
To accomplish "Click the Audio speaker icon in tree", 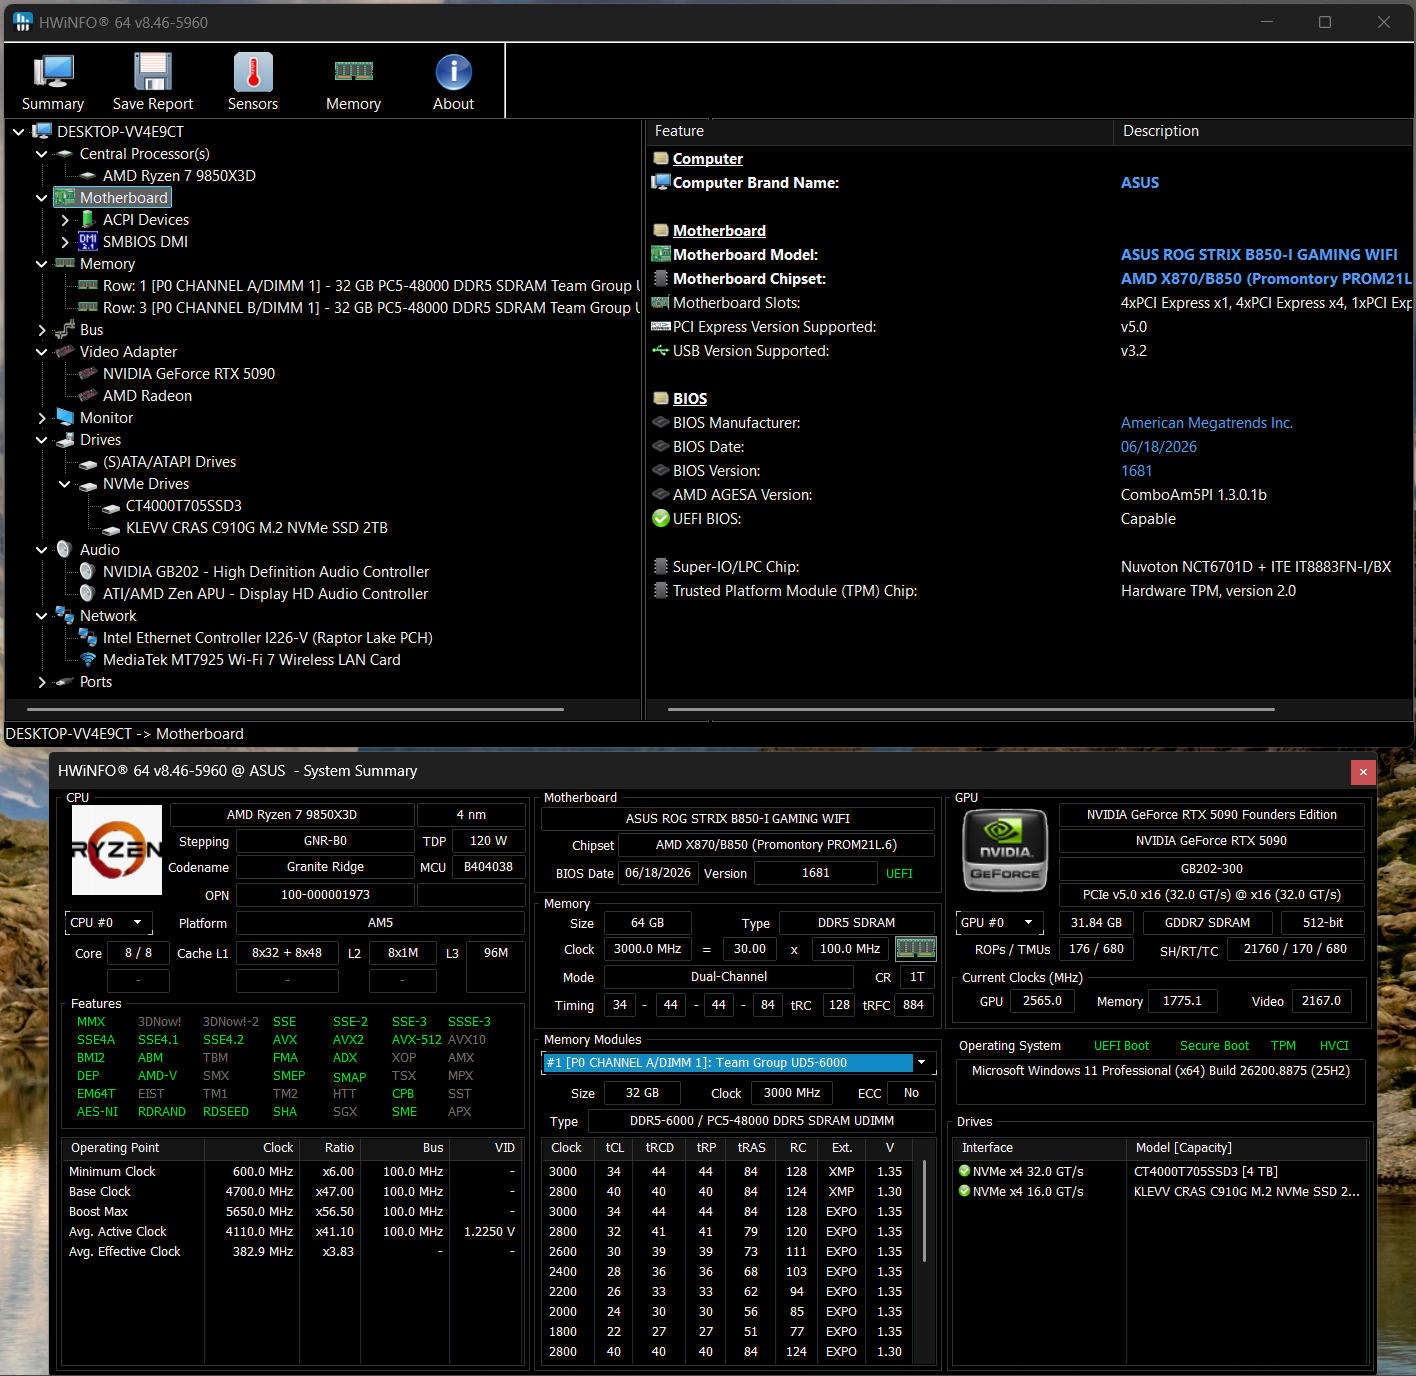I will point(64,549).
